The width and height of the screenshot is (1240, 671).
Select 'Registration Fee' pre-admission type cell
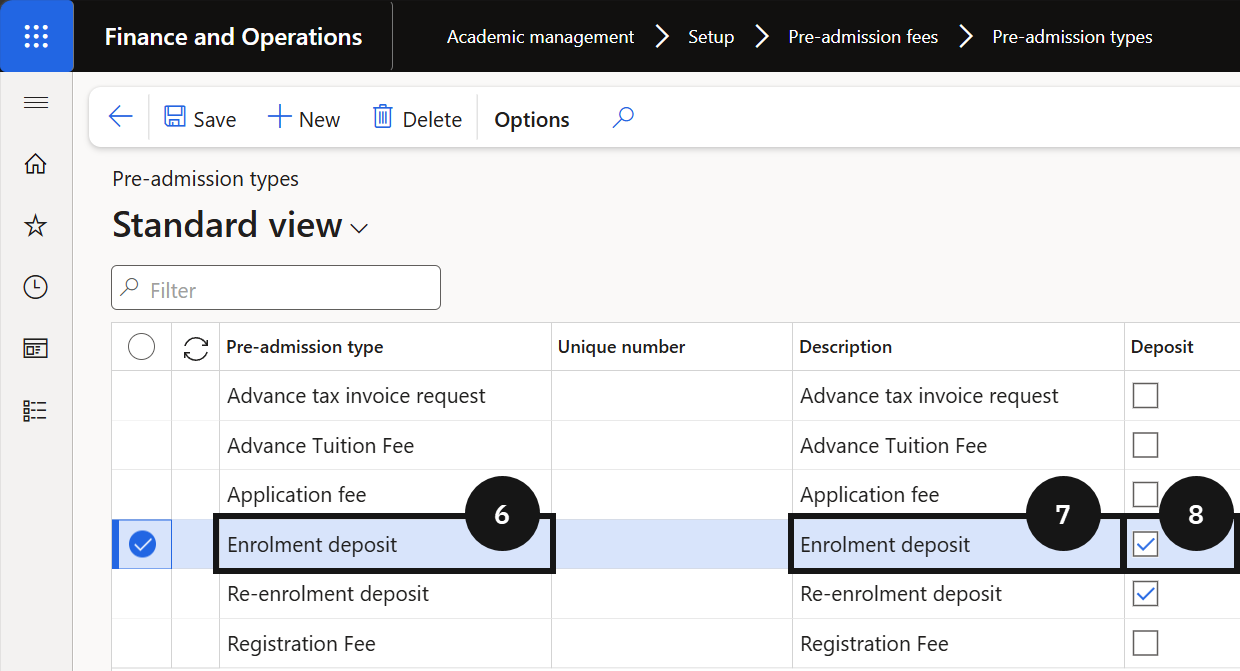[385, 643]
